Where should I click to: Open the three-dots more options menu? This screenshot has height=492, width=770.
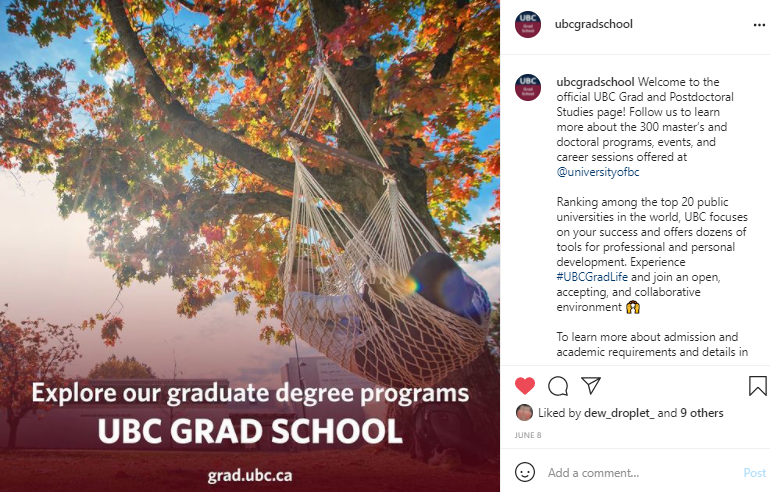(757, 24)
